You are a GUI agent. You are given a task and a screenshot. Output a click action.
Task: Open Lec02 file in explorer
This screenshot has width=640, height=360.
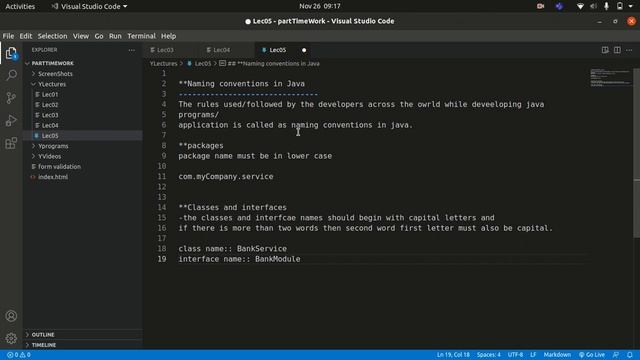tap(50, 105)
